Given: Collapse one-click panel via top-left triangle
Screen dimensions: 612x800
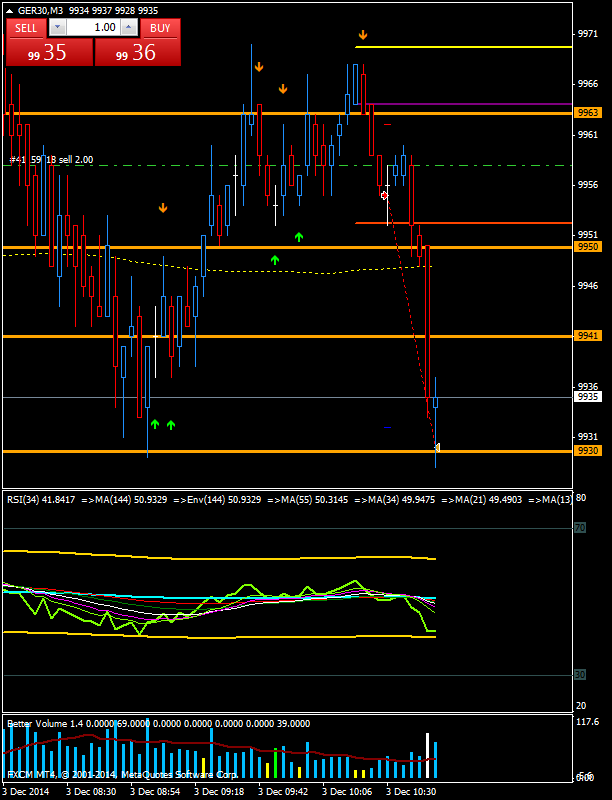Looking at the screenshot, I should coord(9,9).
